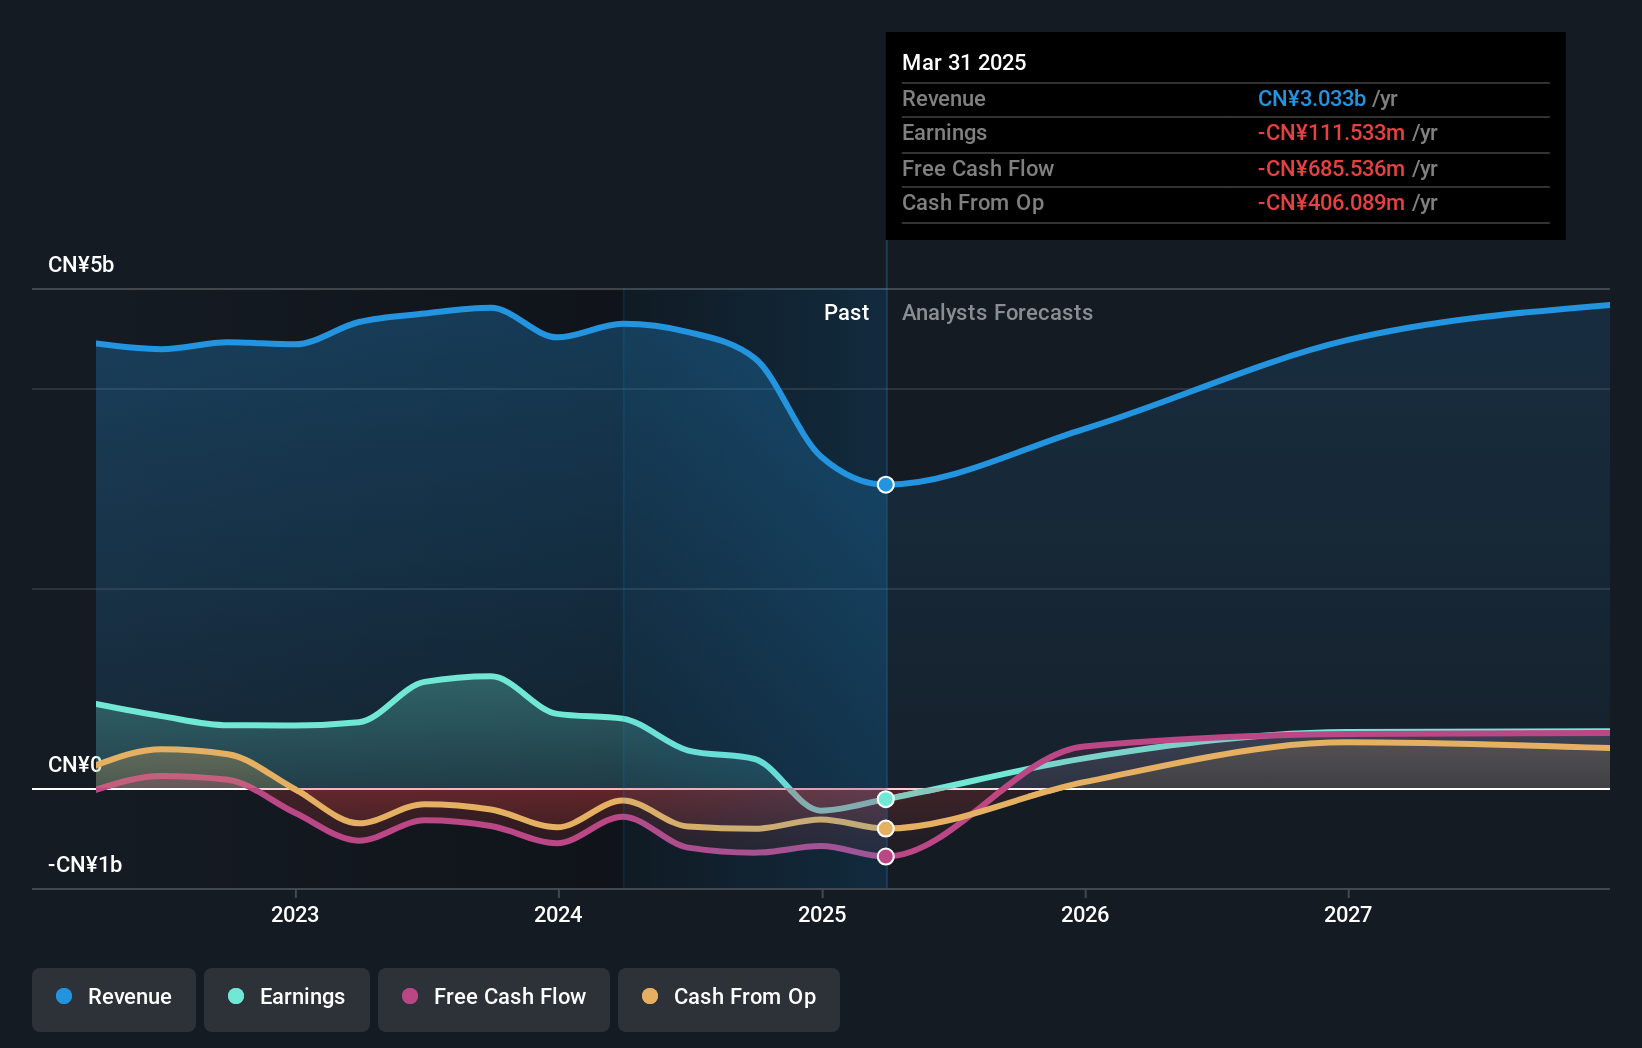Click the Mar 31 2025 tooltip date

[x=964, y=63]
